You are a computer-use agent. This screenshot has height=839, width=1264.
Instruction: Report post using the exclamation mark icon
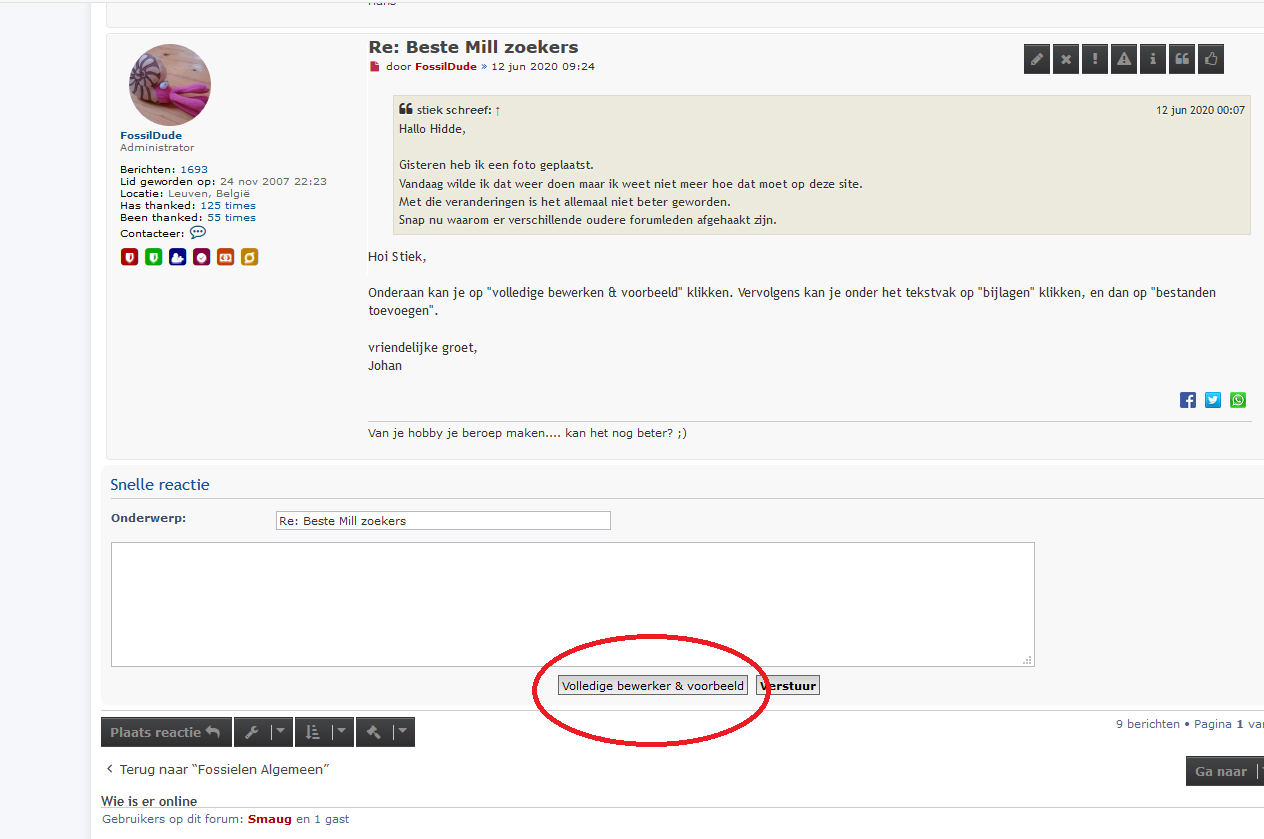[x=1095, y=60]
